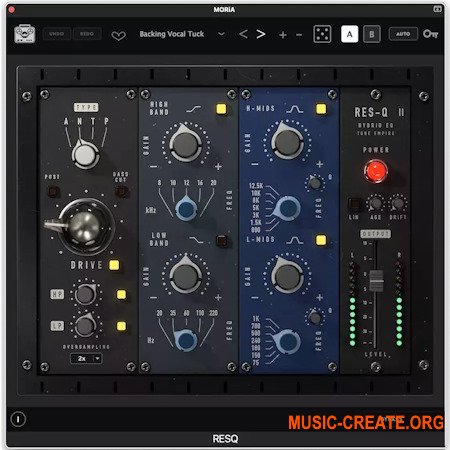This screenshot has width=450, height=450.
Task: Click the L-MIDS small Q knob
Action: tap(315, 317)
